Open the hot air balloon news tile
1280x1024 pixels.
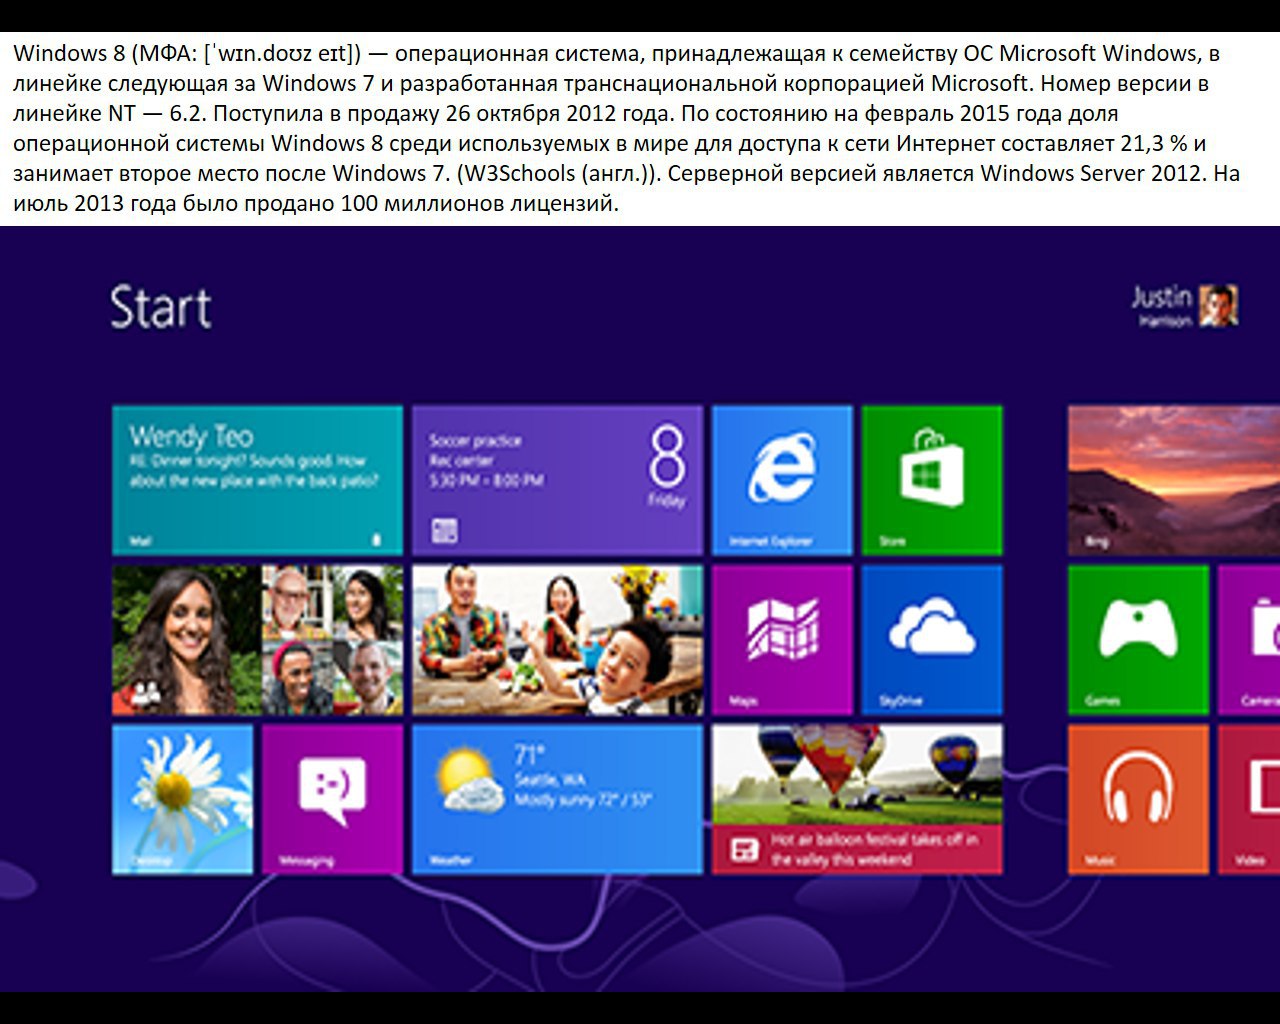click(856, 799)
